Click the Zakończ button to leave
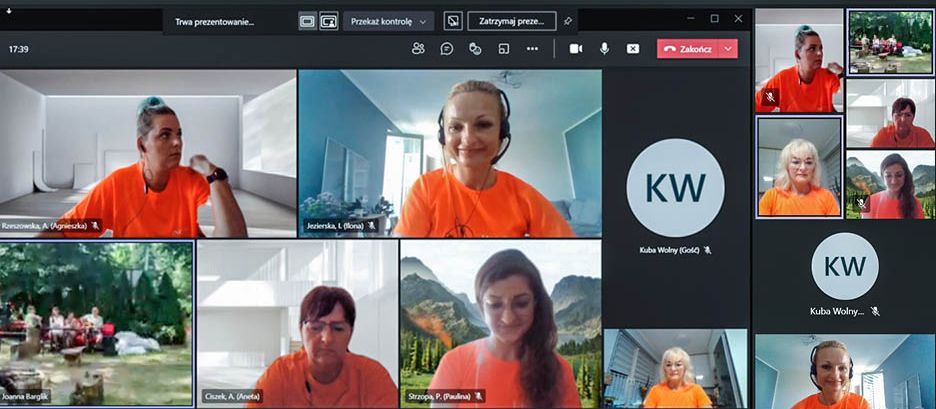The width and height of the screenshot is (936, 409). tap(688, 48)
